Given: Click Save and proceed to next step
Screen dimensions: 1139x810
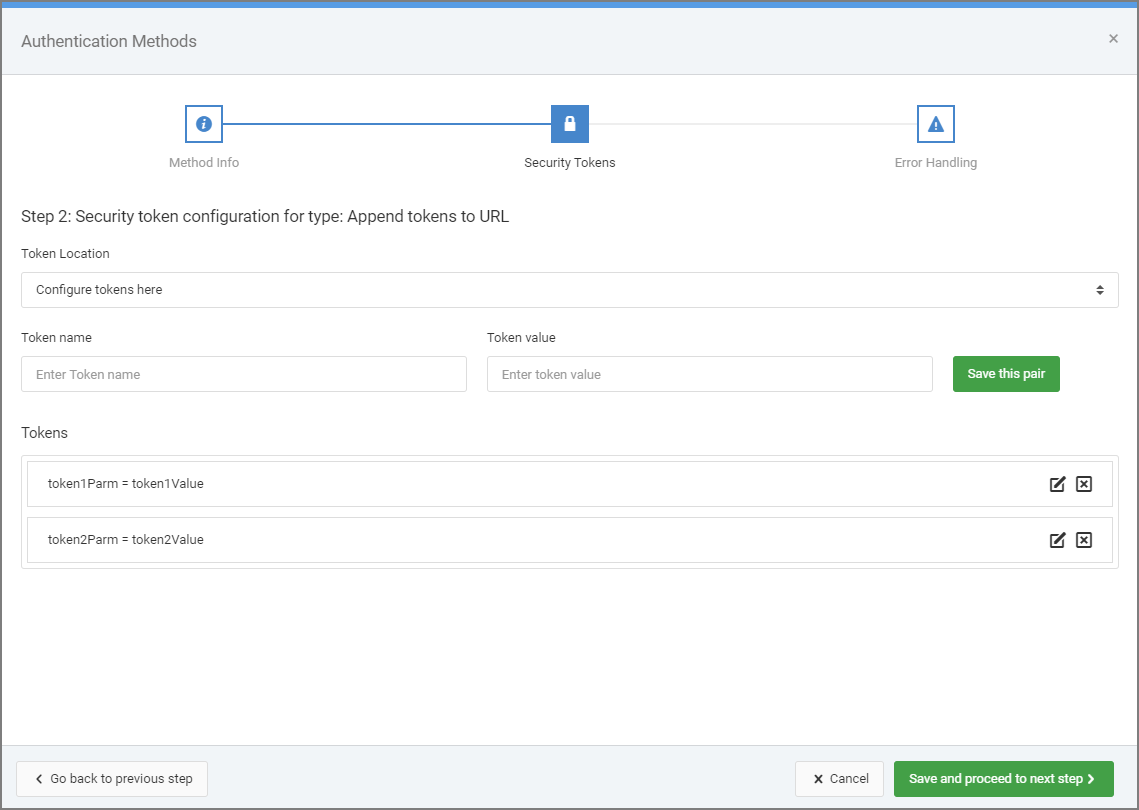Looking at the screenshot, I should [x=1003, y=779].
